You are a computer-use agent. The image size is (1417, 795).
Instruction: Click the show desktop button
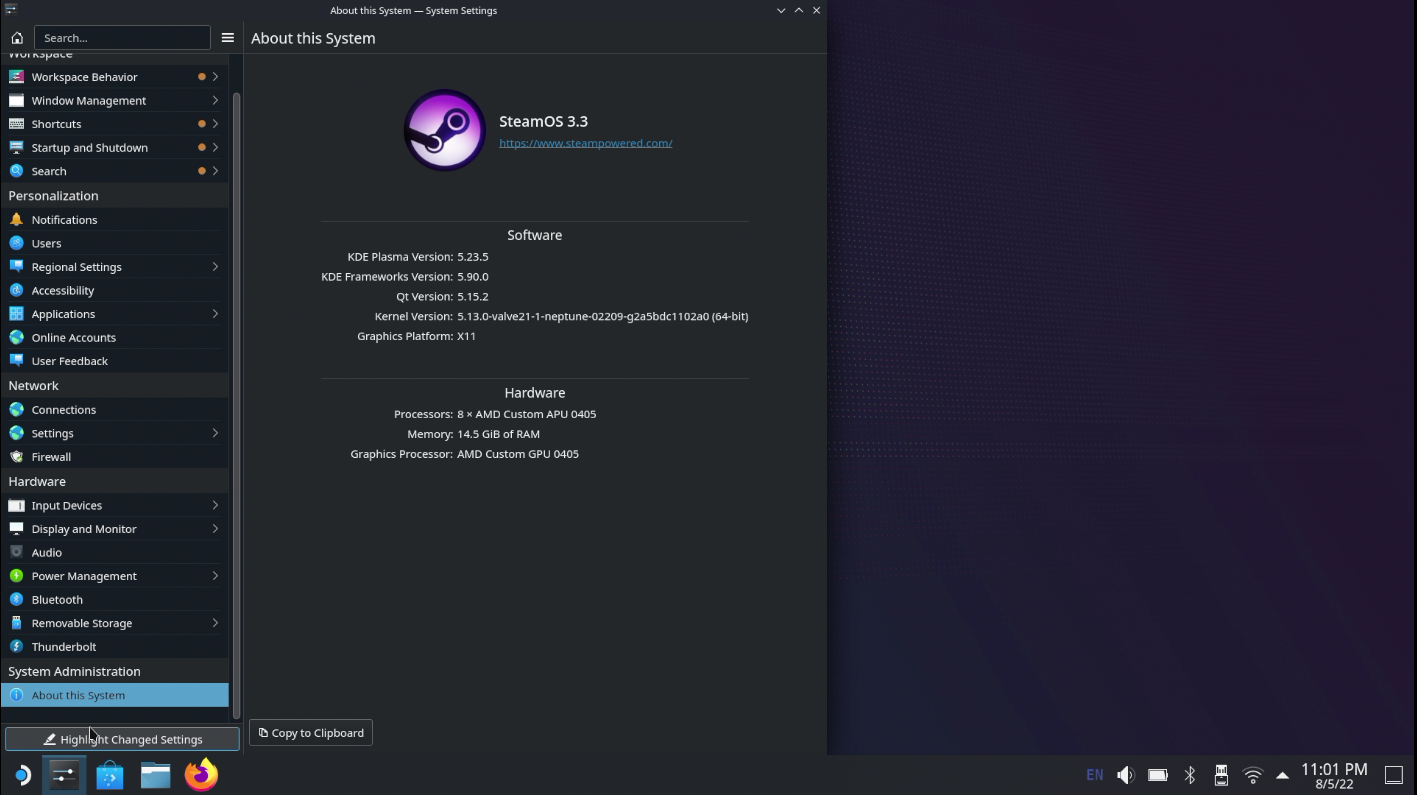pyautogui.click(x=1394, y=775)
